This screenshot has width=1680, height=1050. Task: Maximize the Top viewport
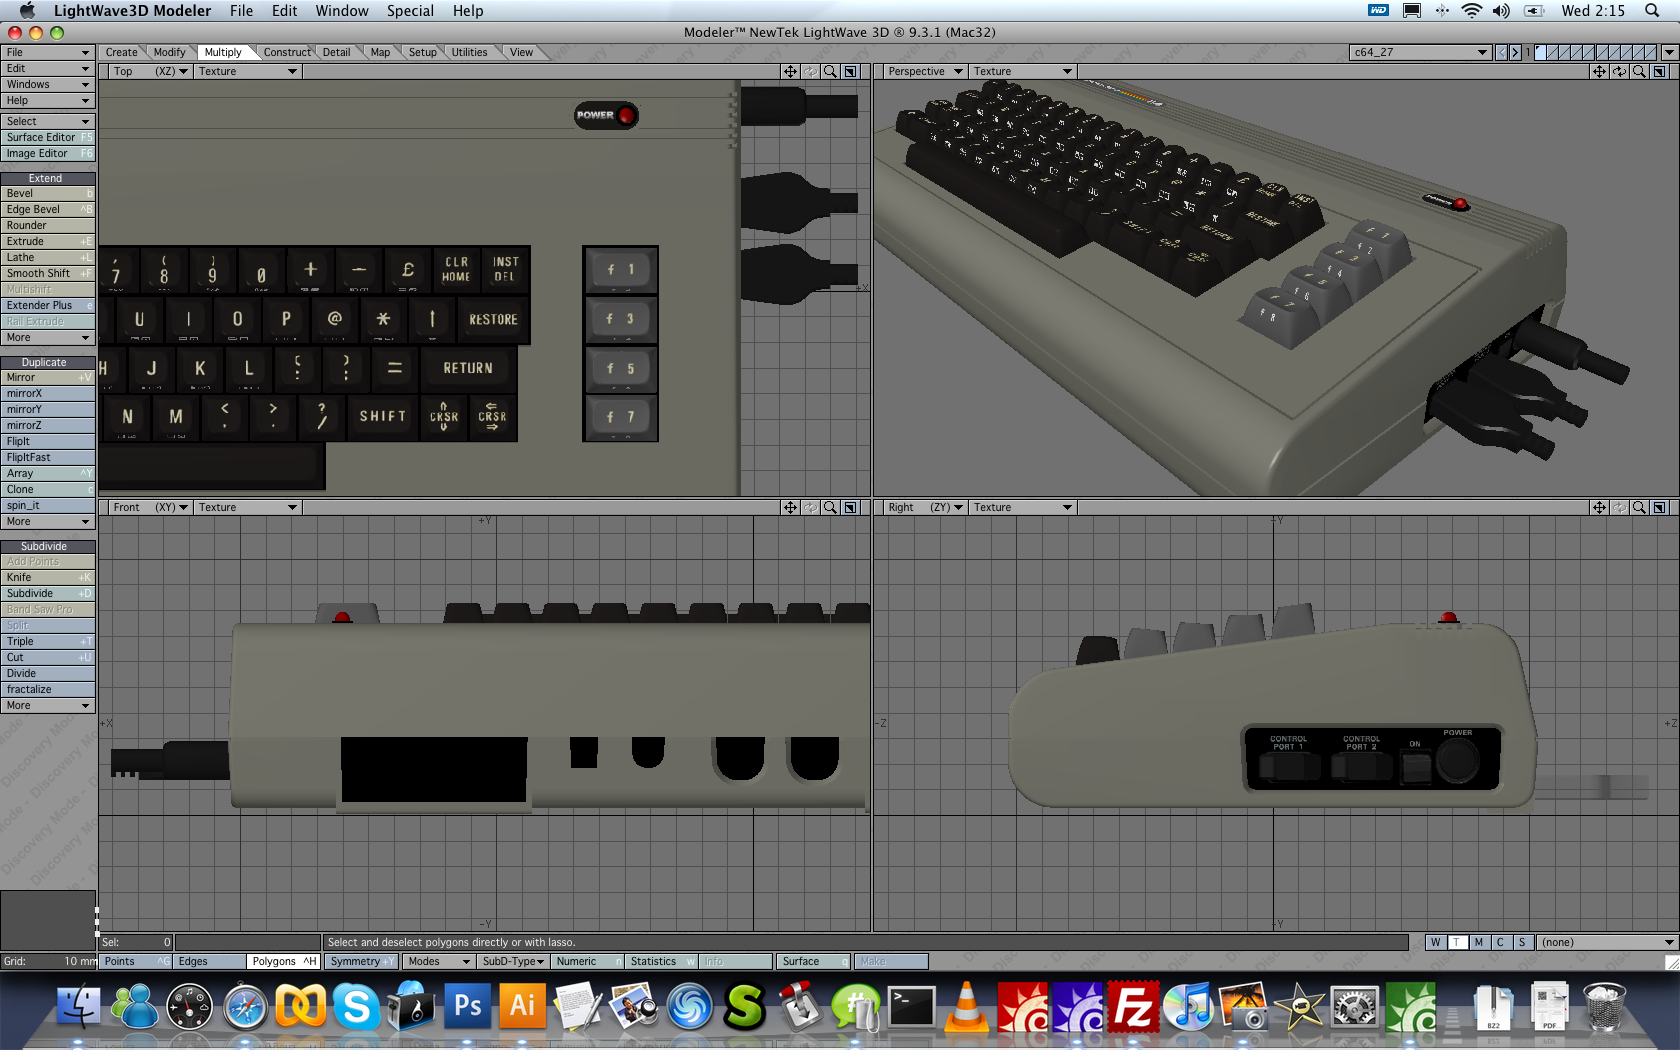[x=850, y=72]
